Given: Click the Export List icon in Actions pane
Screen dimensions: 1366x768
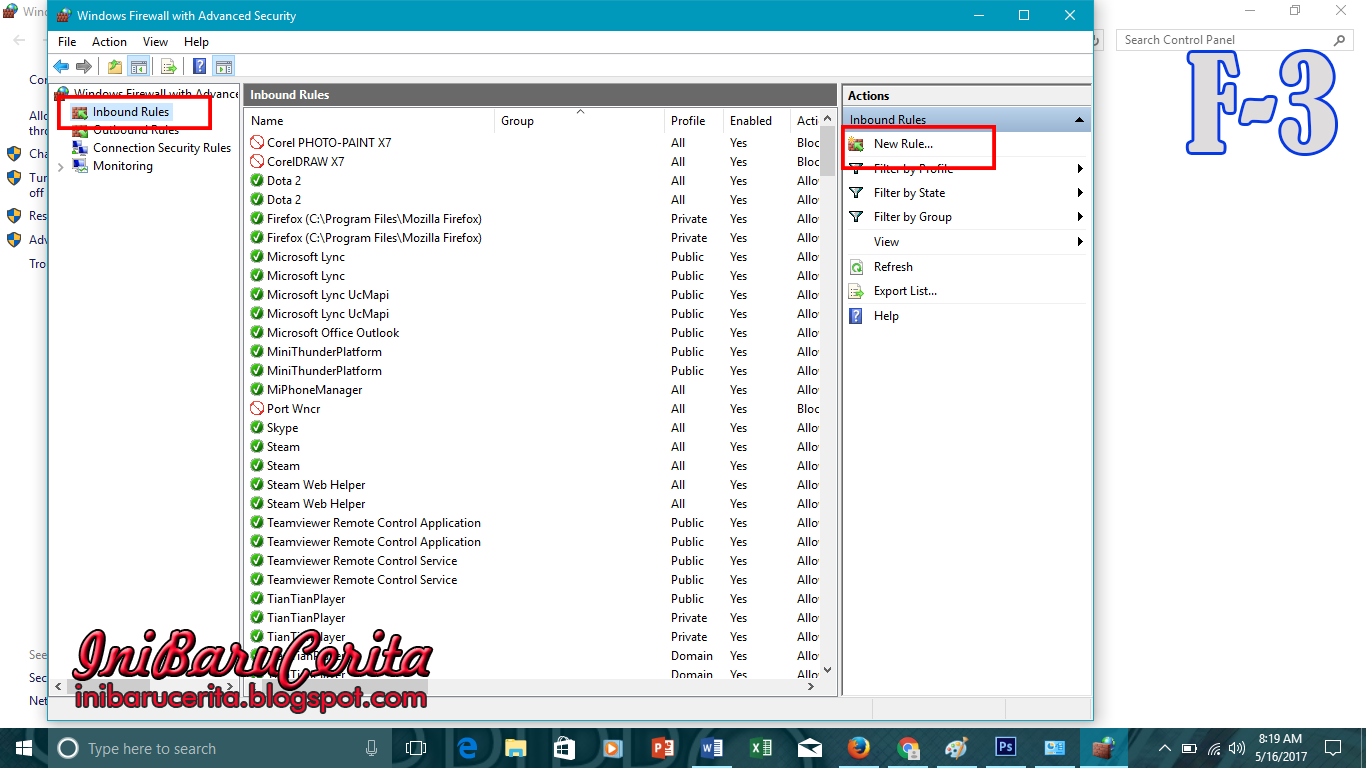Looking at the screenshot, I should [856, 291].
